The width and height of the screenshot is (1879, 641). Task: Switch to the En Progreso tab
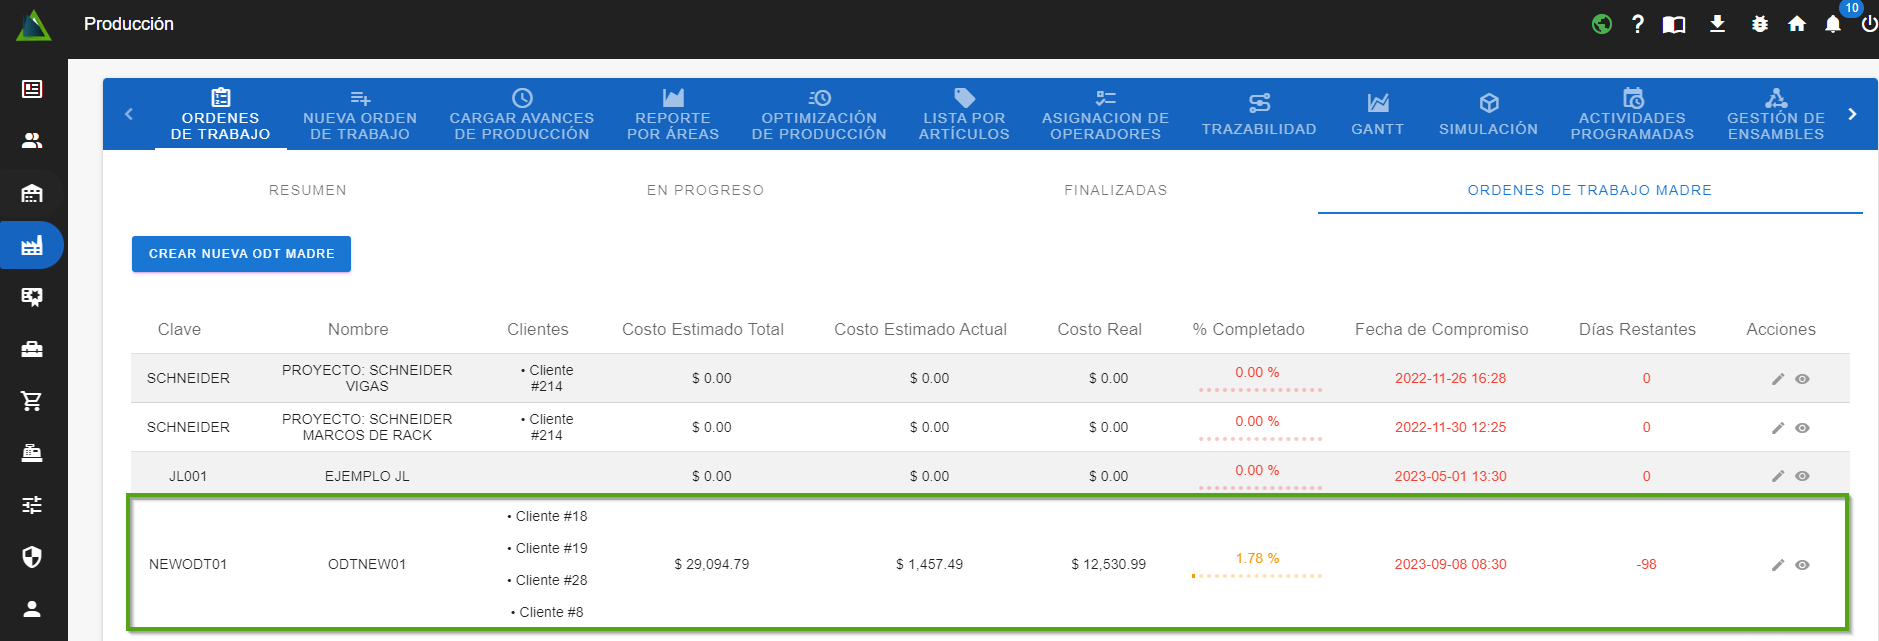click(705, 190)
